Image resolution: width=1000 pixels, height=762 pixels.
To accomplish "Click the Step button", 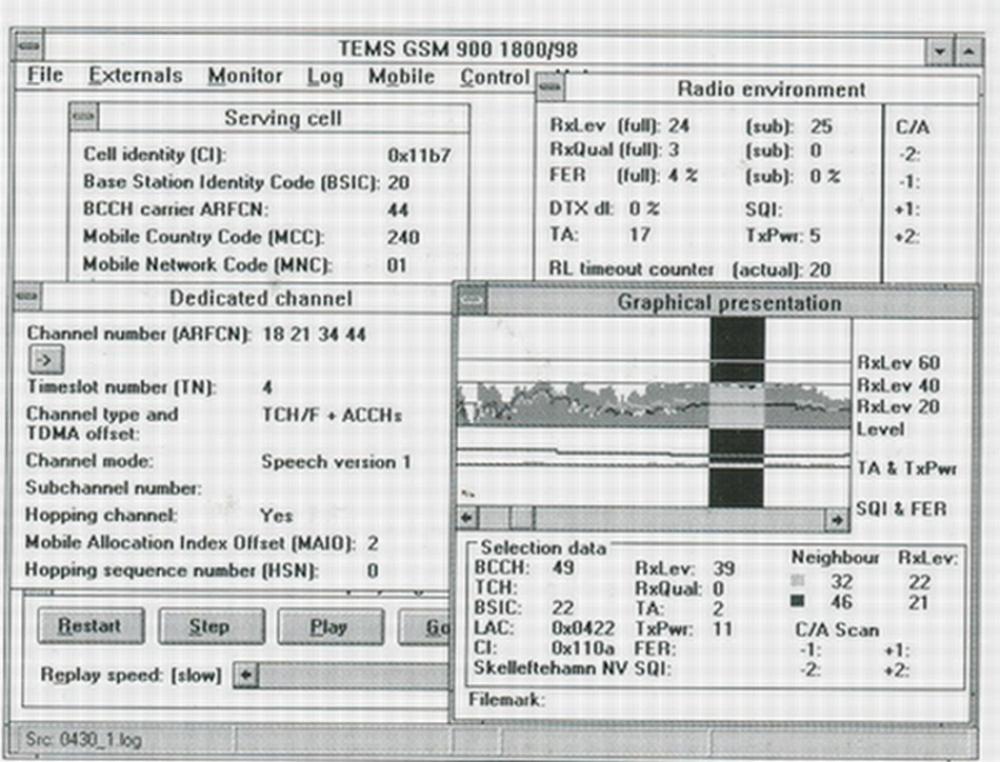I will (211, 626).
